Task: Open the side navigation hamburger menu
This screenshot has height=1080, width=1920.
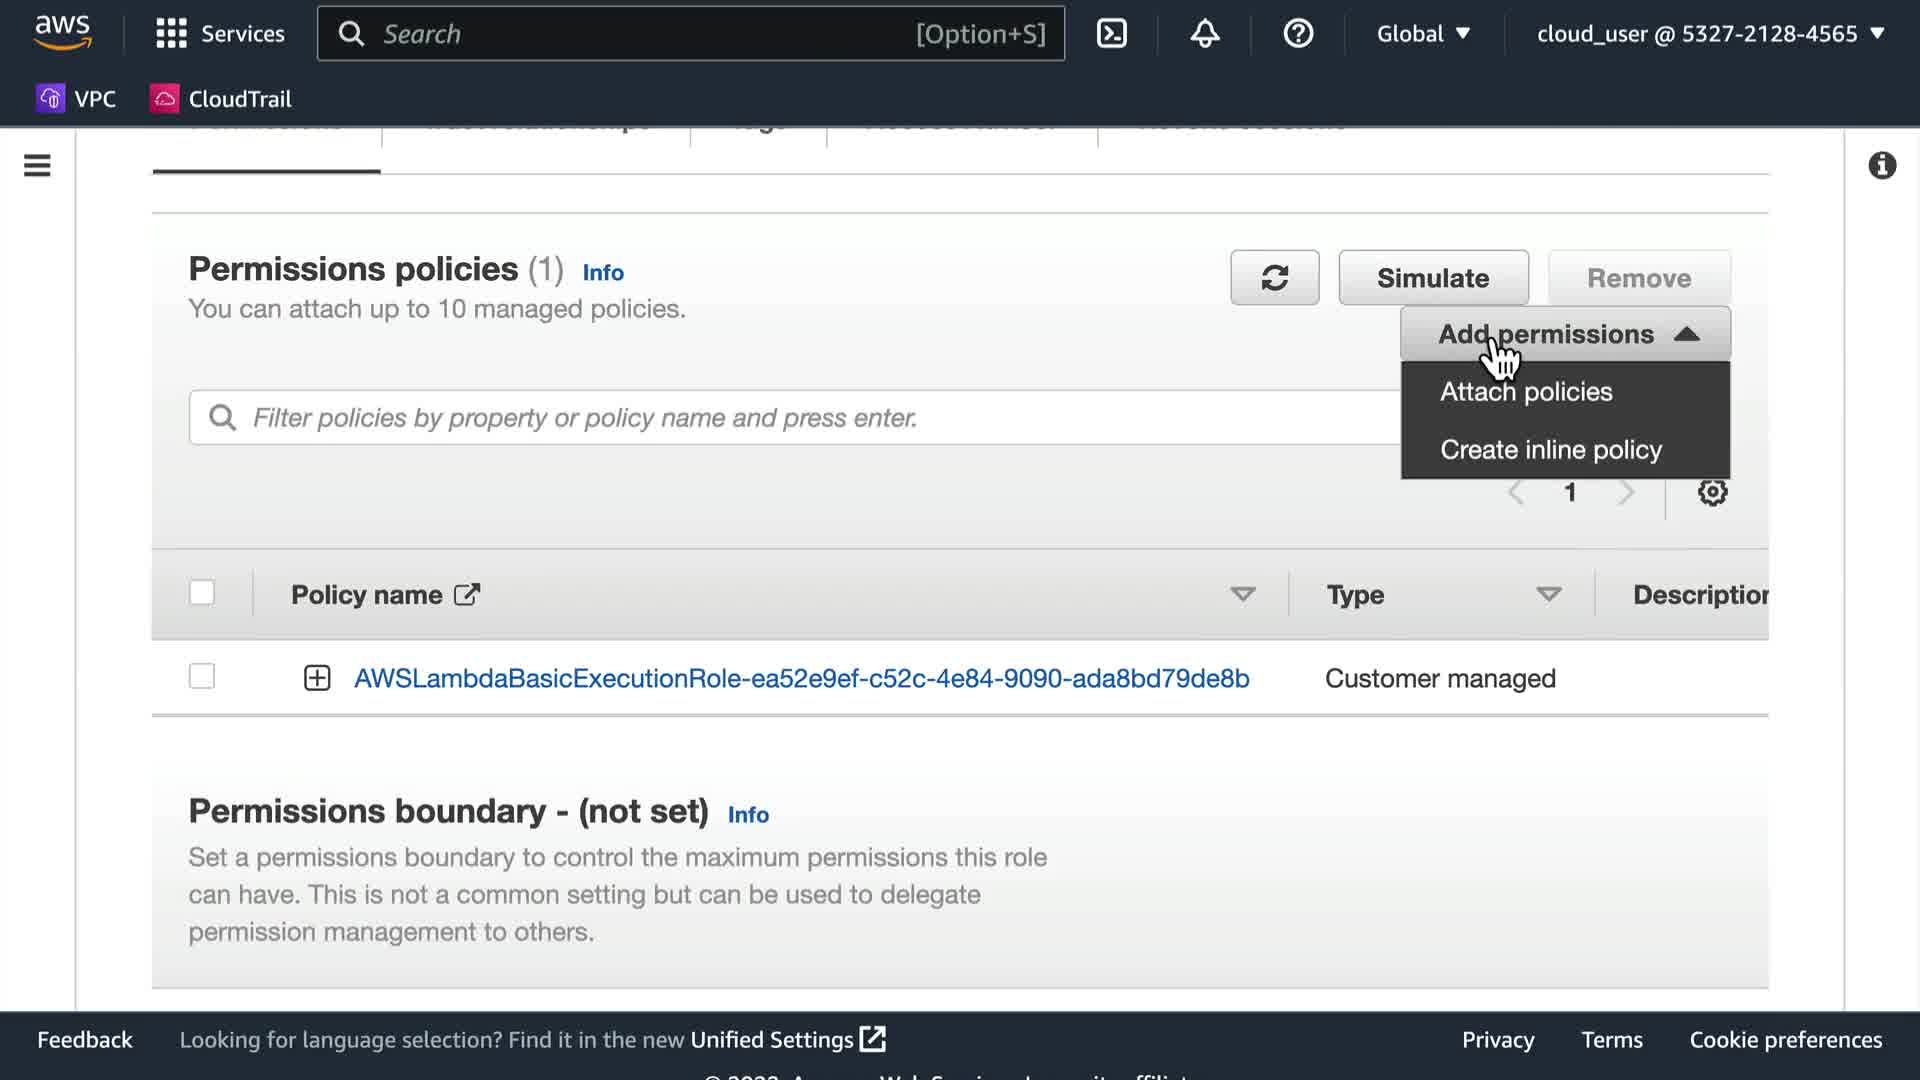Action: point(37,166)
